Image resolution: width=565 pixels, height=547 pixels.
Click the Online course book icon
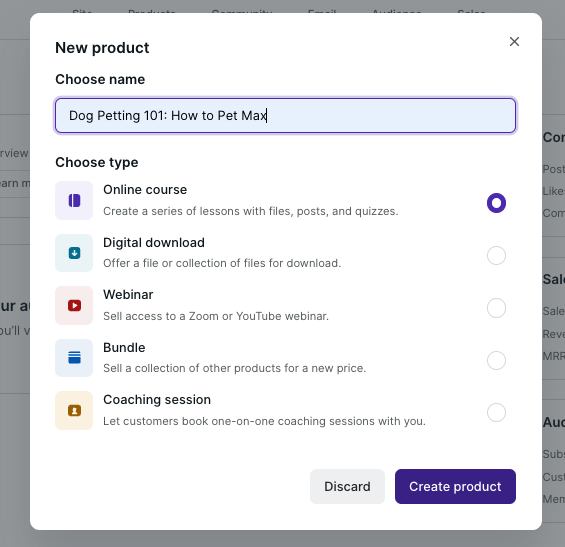click(x=74, y=200)
